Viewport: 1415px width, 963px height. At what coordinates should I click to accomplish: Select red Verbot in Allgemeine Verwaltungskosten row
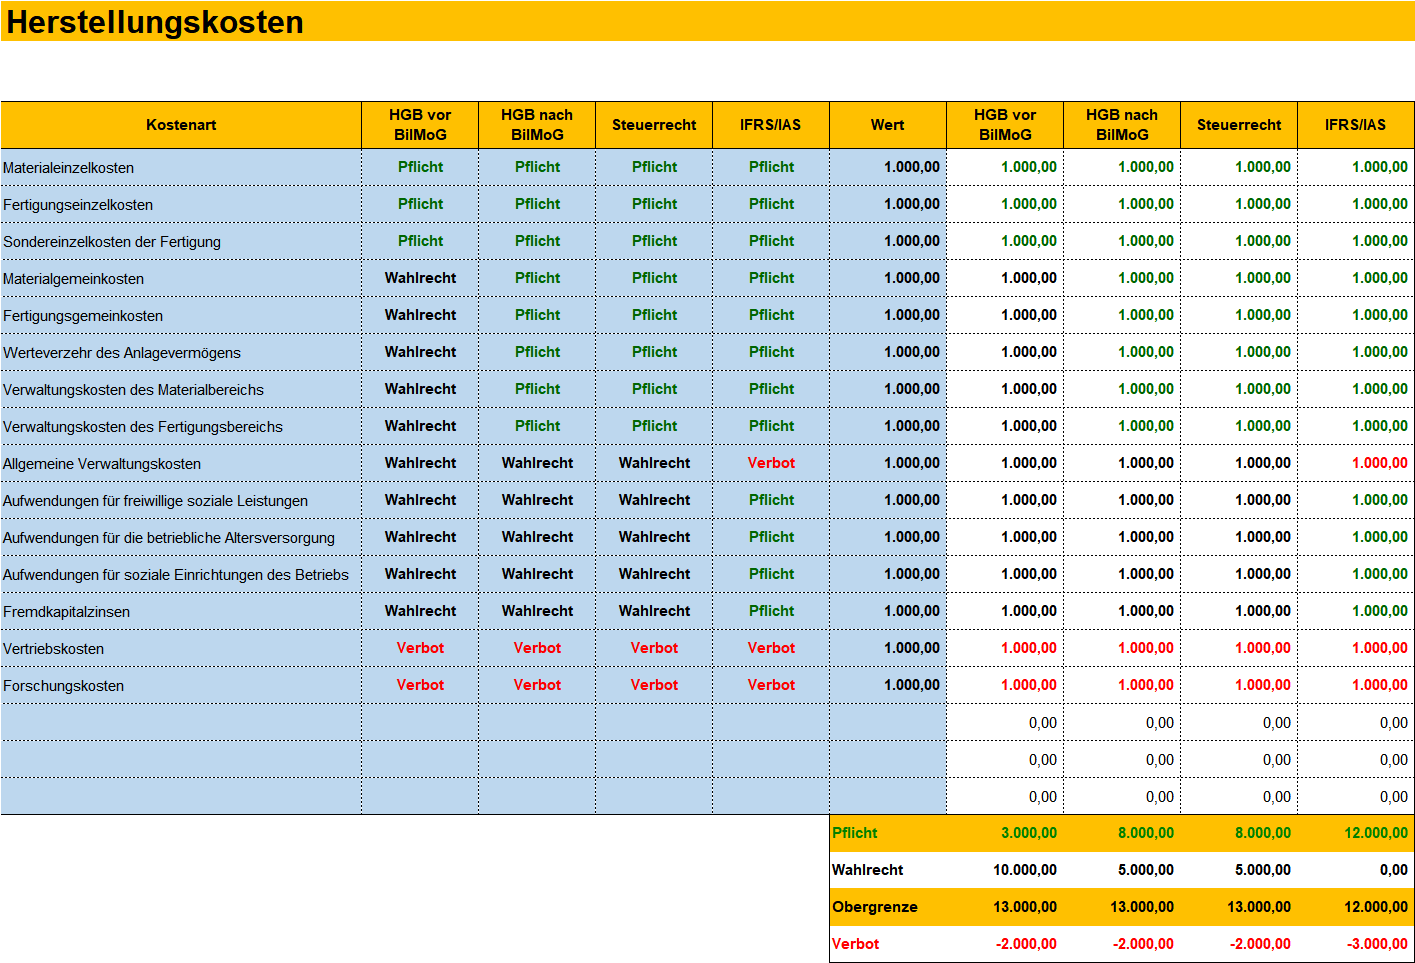[x=771, y=463]
